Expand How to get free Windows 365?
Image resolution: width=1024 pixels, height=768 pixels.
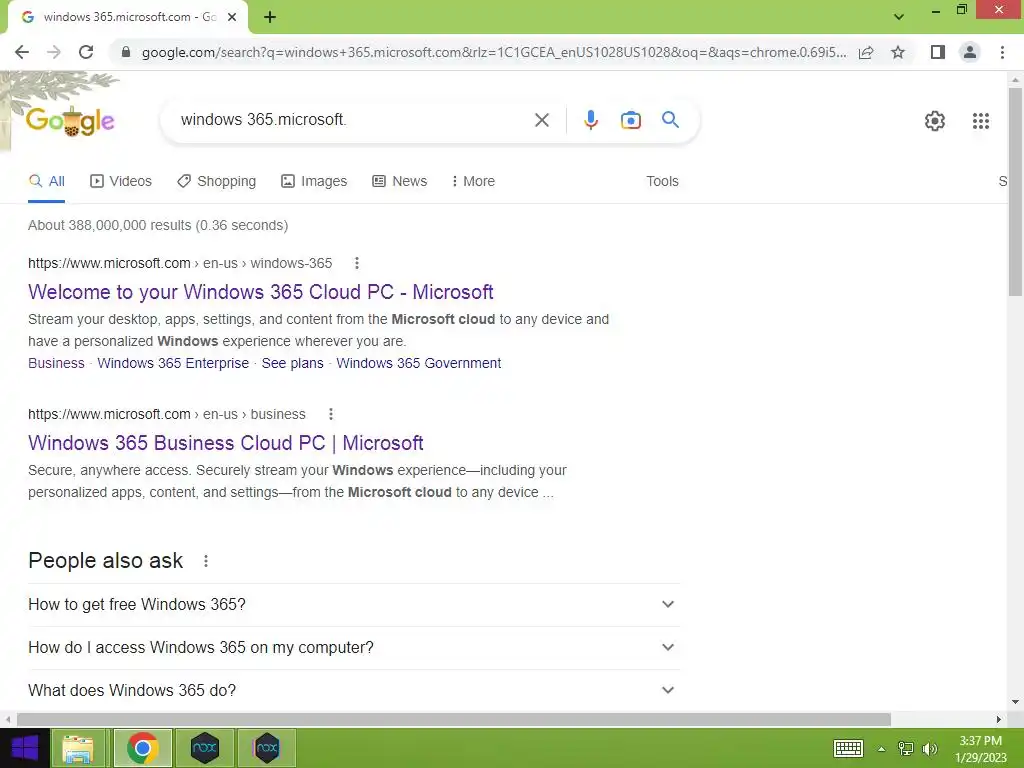[353, 605]
